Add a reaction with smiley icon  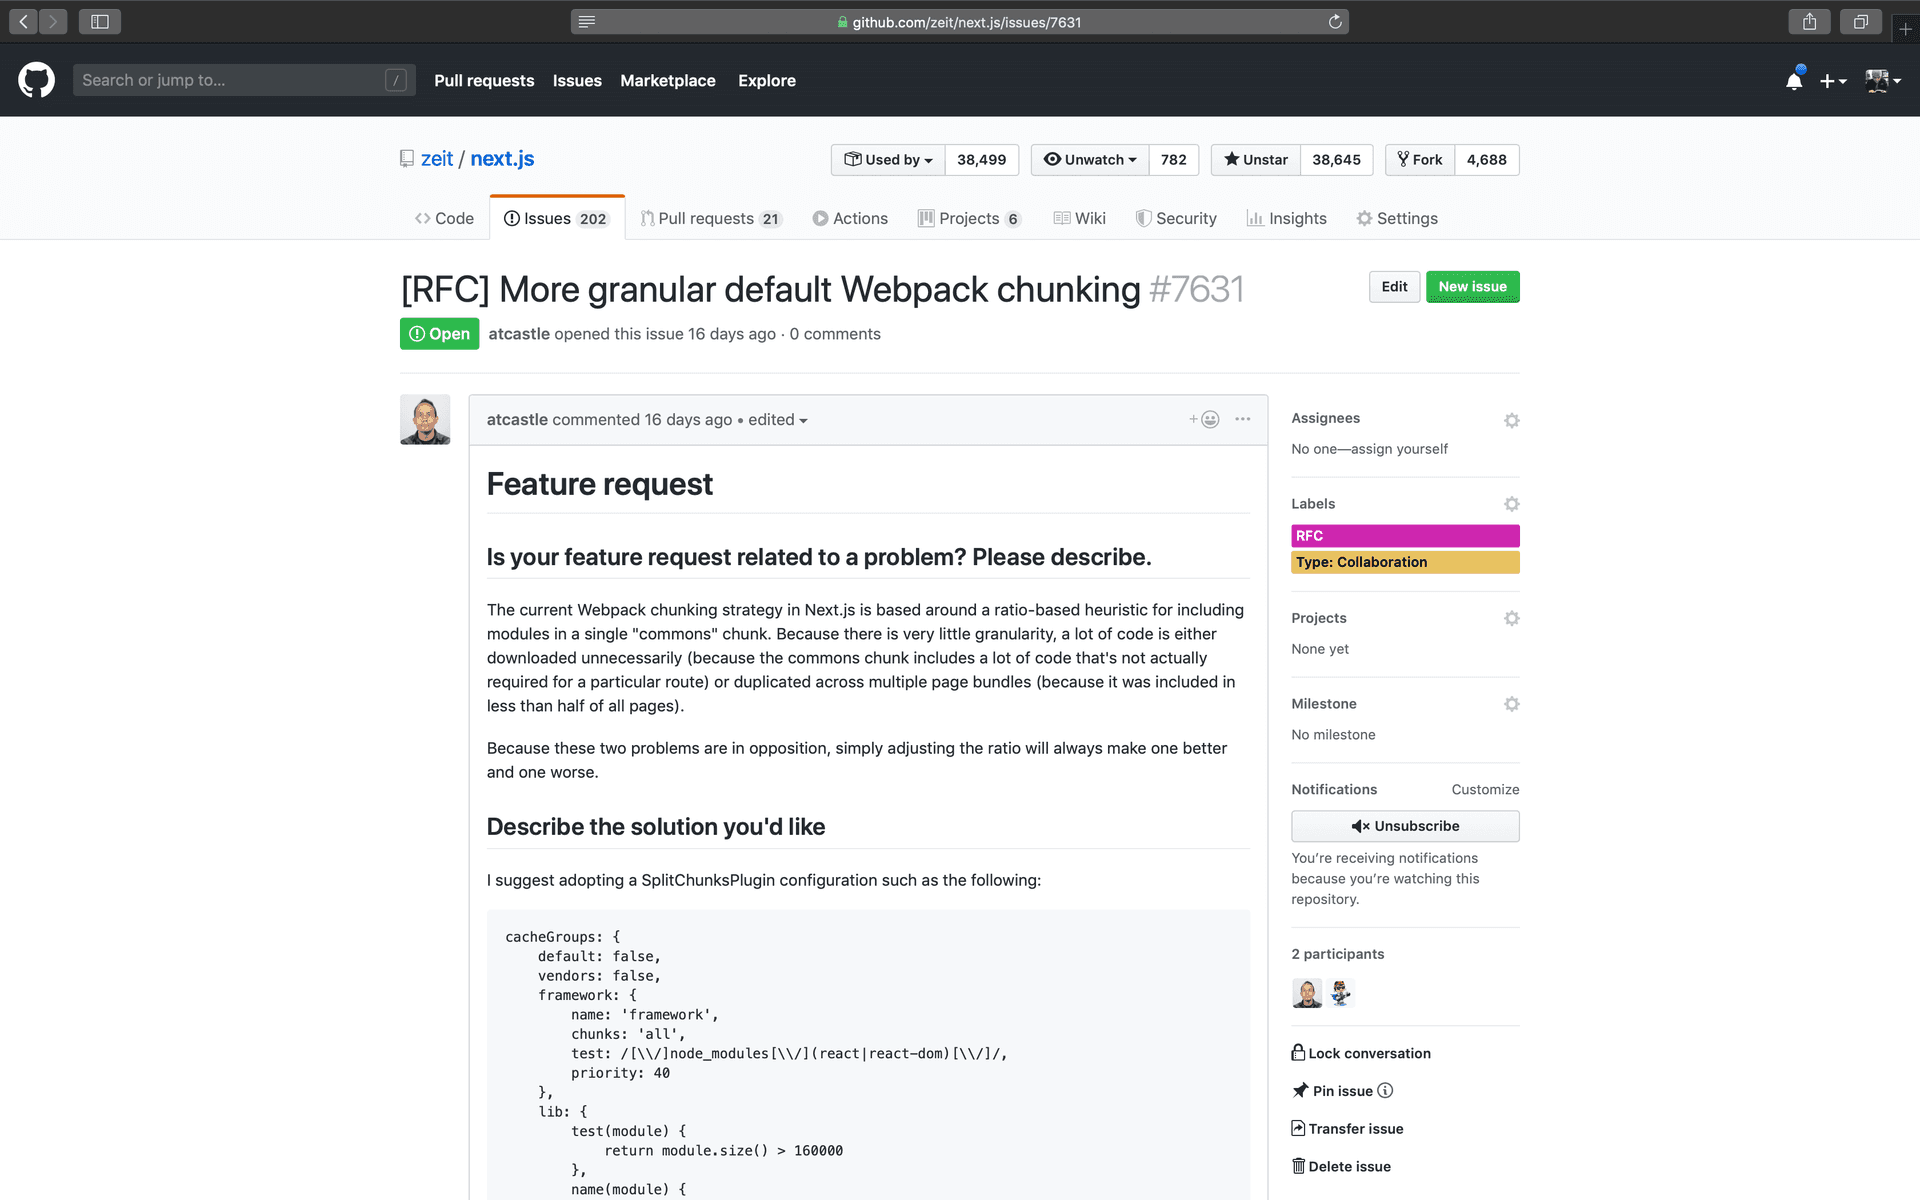point(1204,420)
